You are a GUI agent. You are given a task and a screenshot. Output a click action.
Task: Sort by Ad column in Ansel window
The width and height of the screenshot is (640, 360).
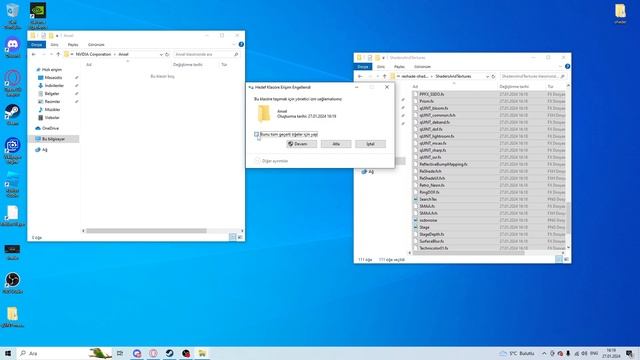[x=89, y=64]
